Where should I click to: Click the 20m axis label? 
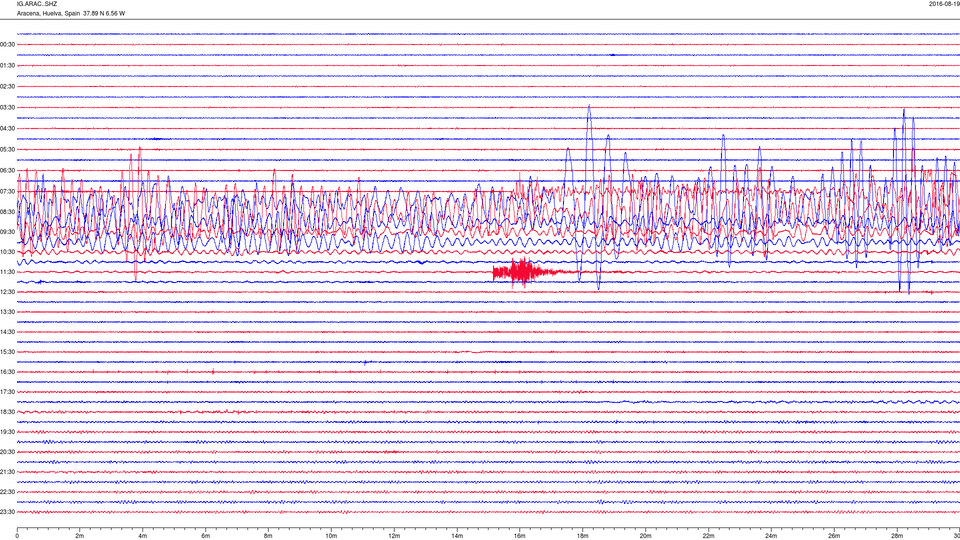(645, 536)
